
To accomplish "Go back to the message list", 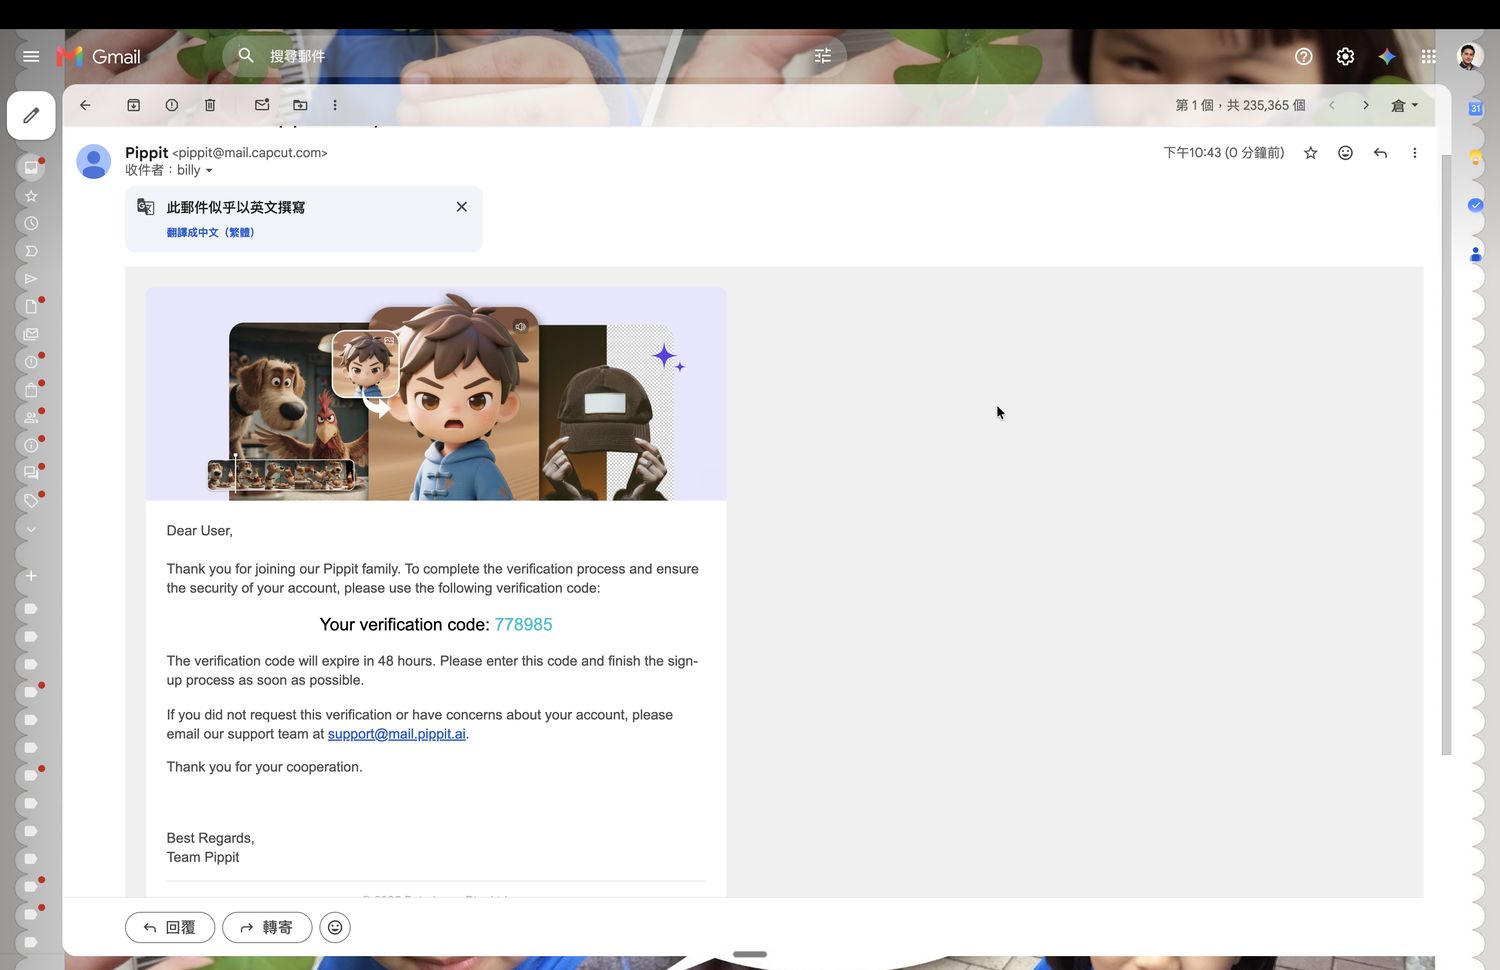I will (x=85, y=105).
